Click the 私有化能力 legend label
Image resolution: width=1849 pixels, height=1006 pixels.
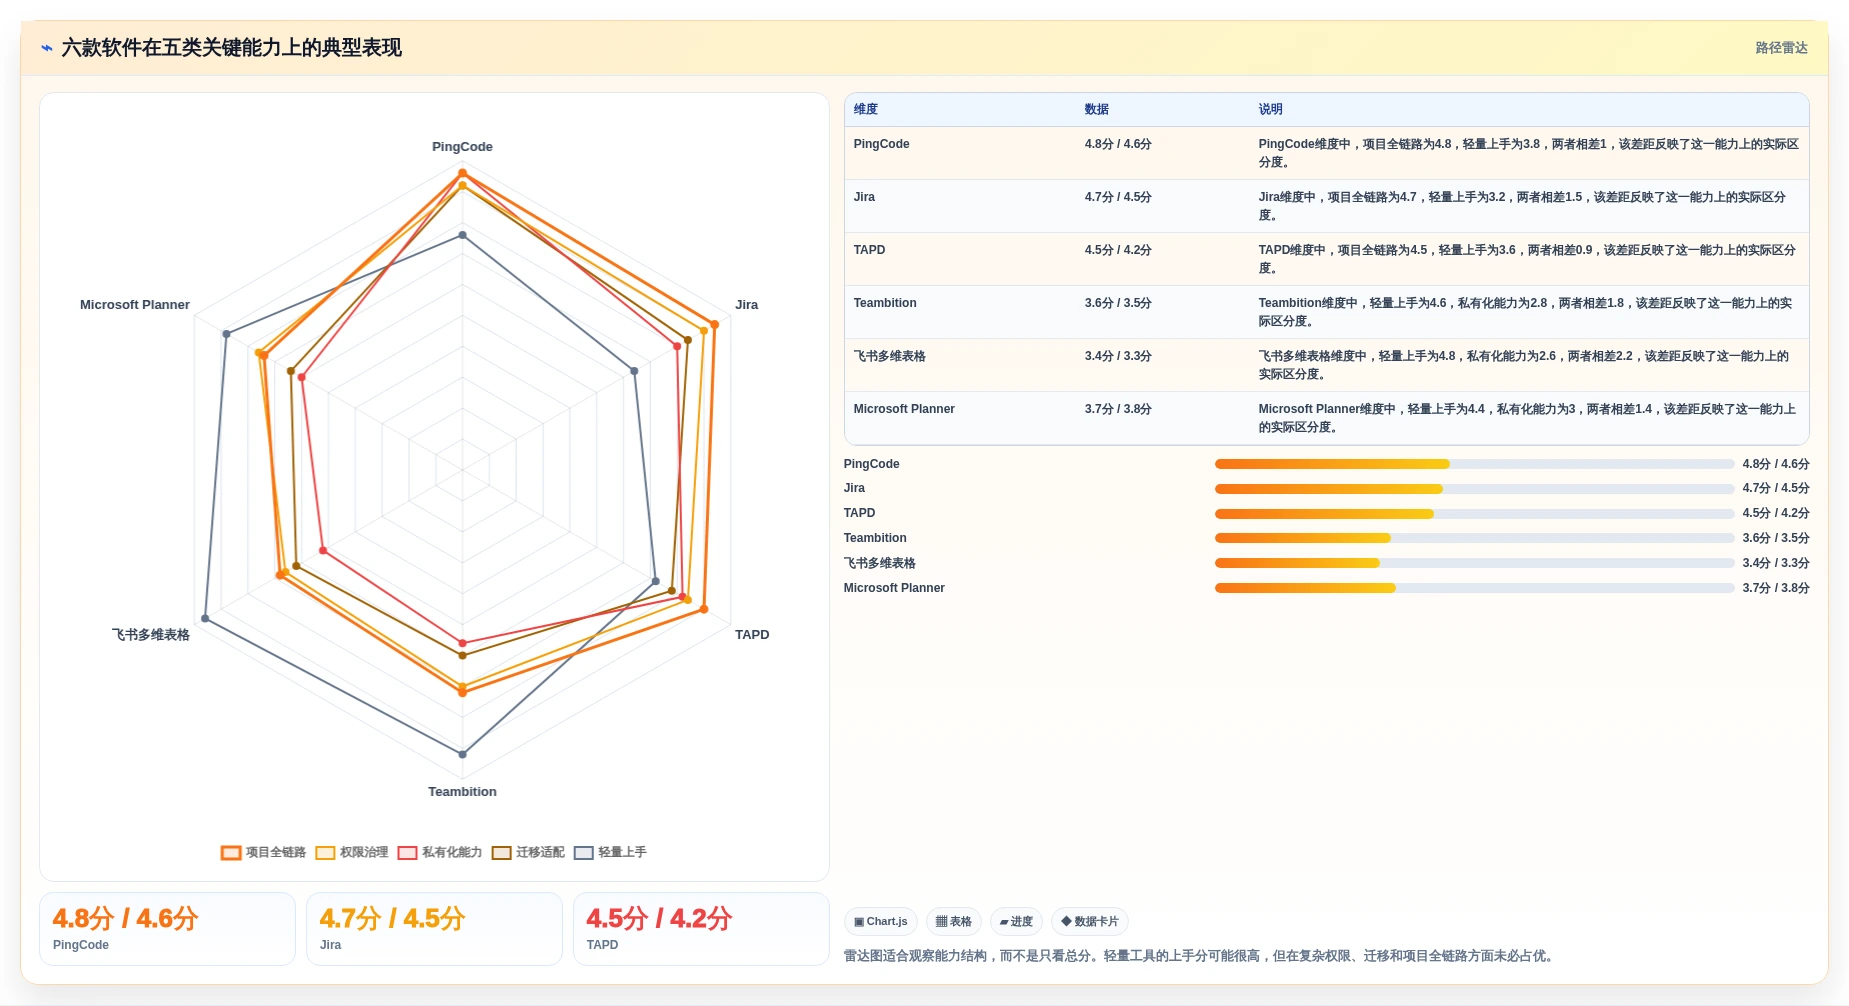(x=452, y=853)
